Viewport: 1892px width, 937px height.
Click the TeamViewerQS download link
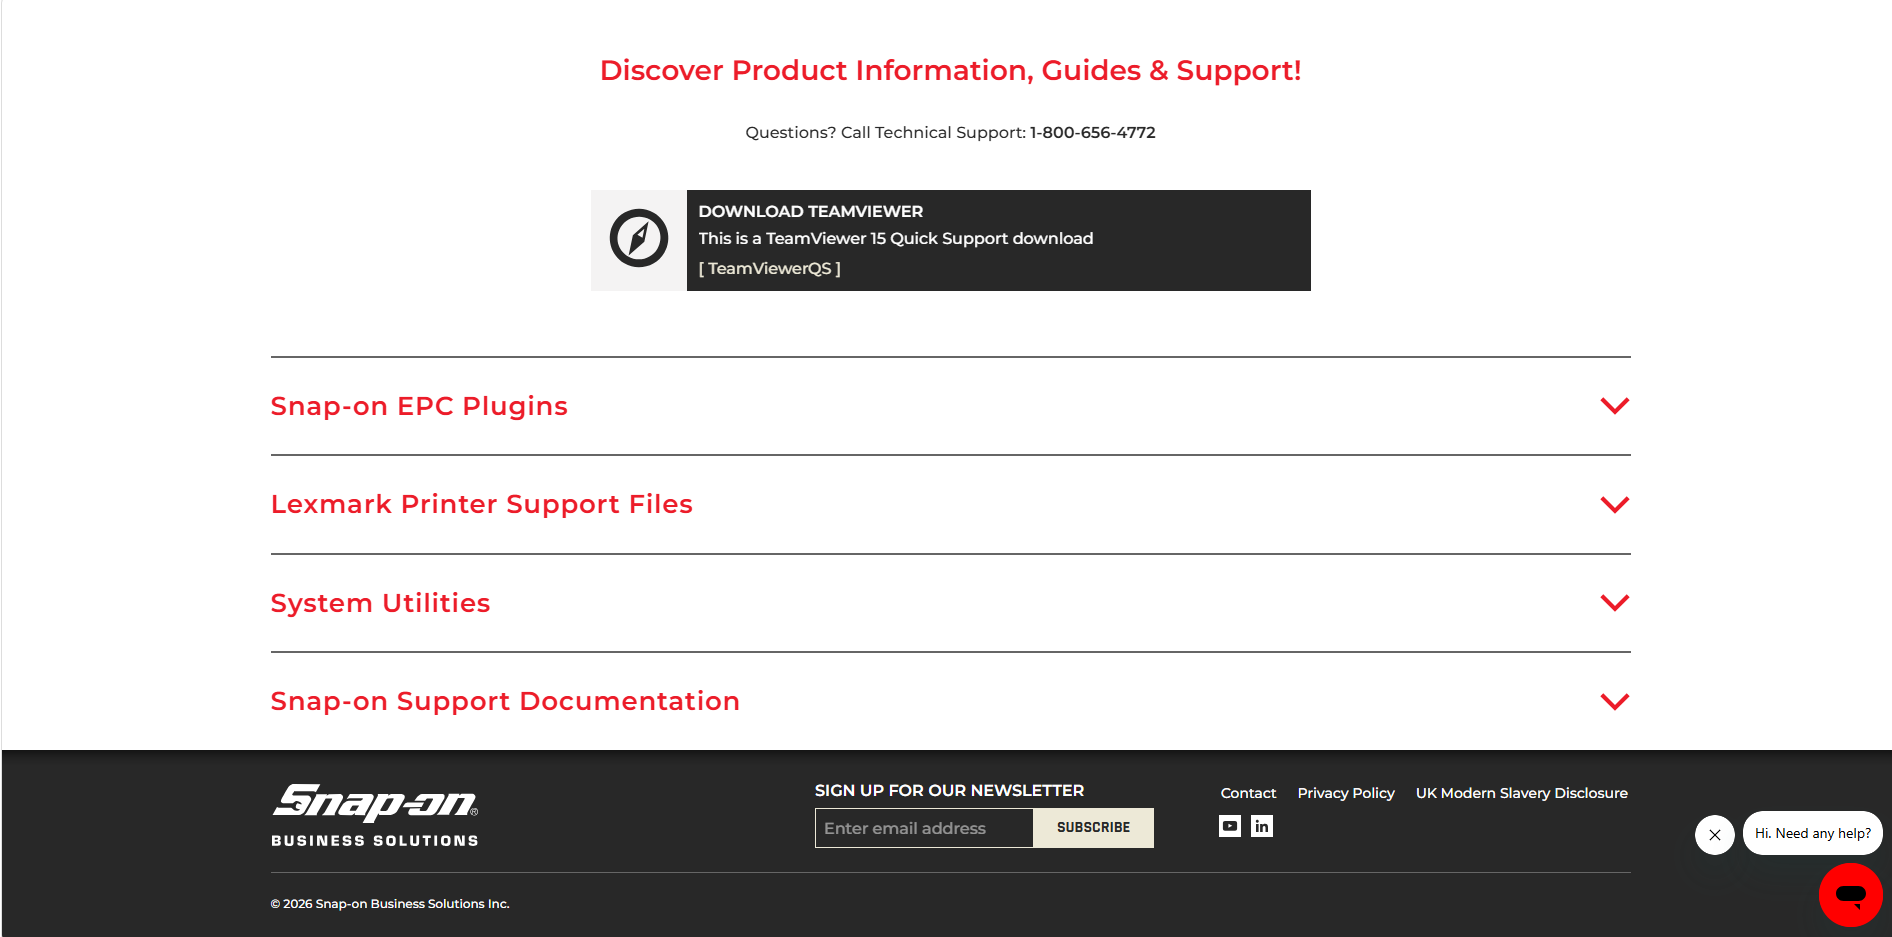point(769,268)
